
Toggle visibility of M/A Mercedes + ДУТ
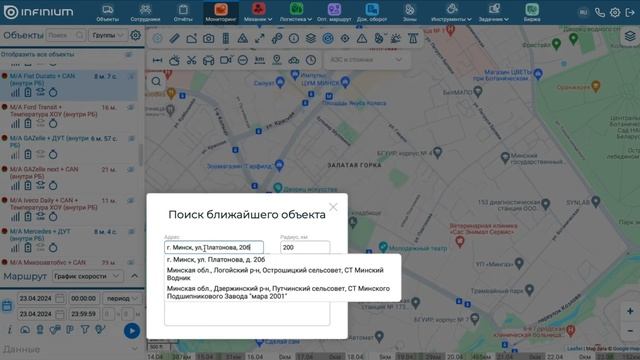click(x=131, y=231)
